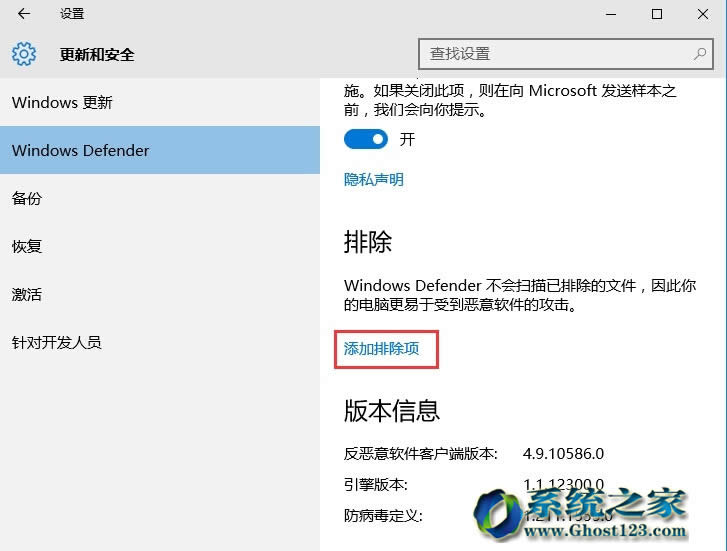This screenshot has width=727, height=551.
Task: Open the 针对开发人员 page
Action: tap(57, 342)
